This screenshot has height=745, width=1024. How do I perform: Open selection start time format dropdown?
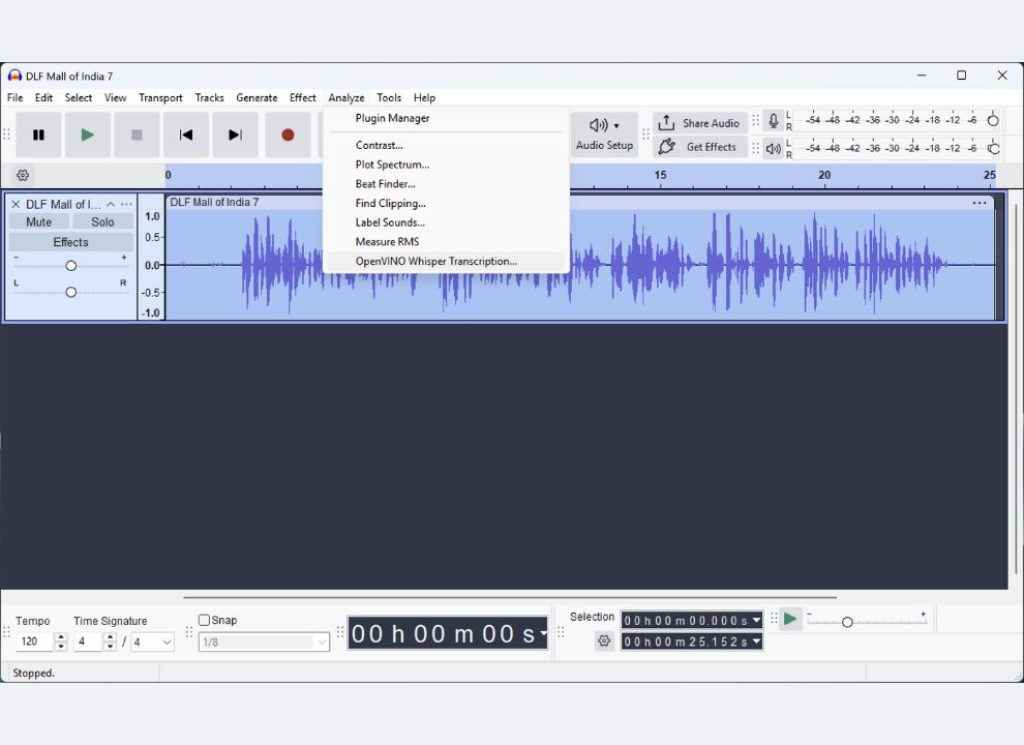click(x=756, y=620)
